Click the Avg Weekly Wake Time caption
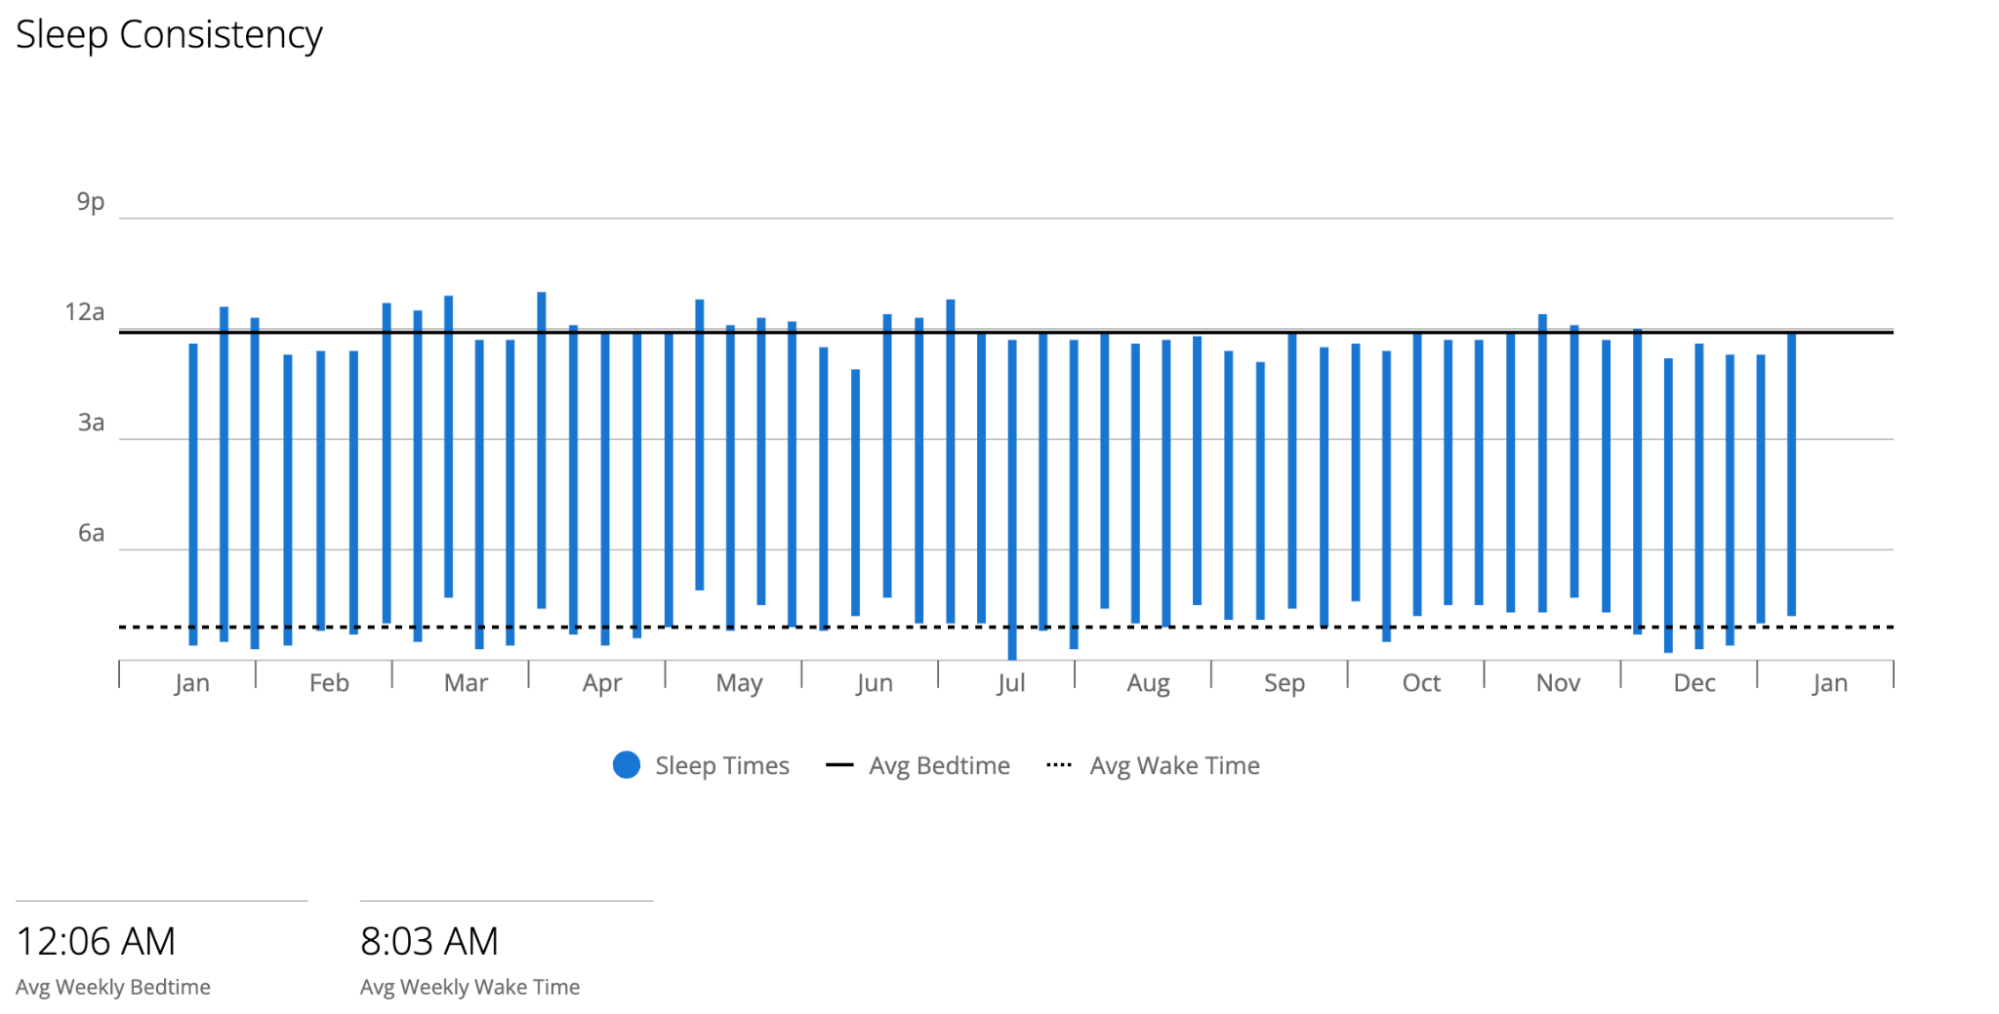The image size is (1999, 1014). (470, 987)
